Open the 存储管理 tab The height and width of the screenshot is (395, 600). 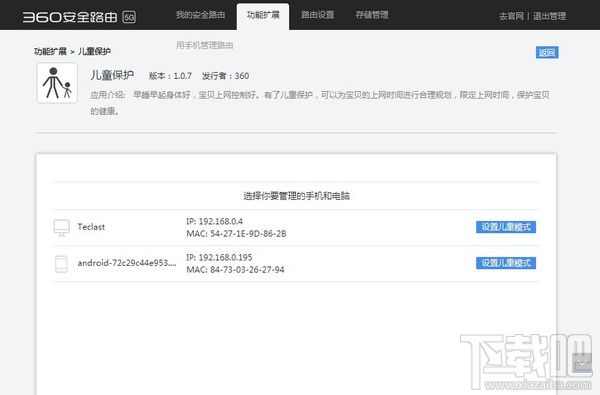click(x=372, y=15)
